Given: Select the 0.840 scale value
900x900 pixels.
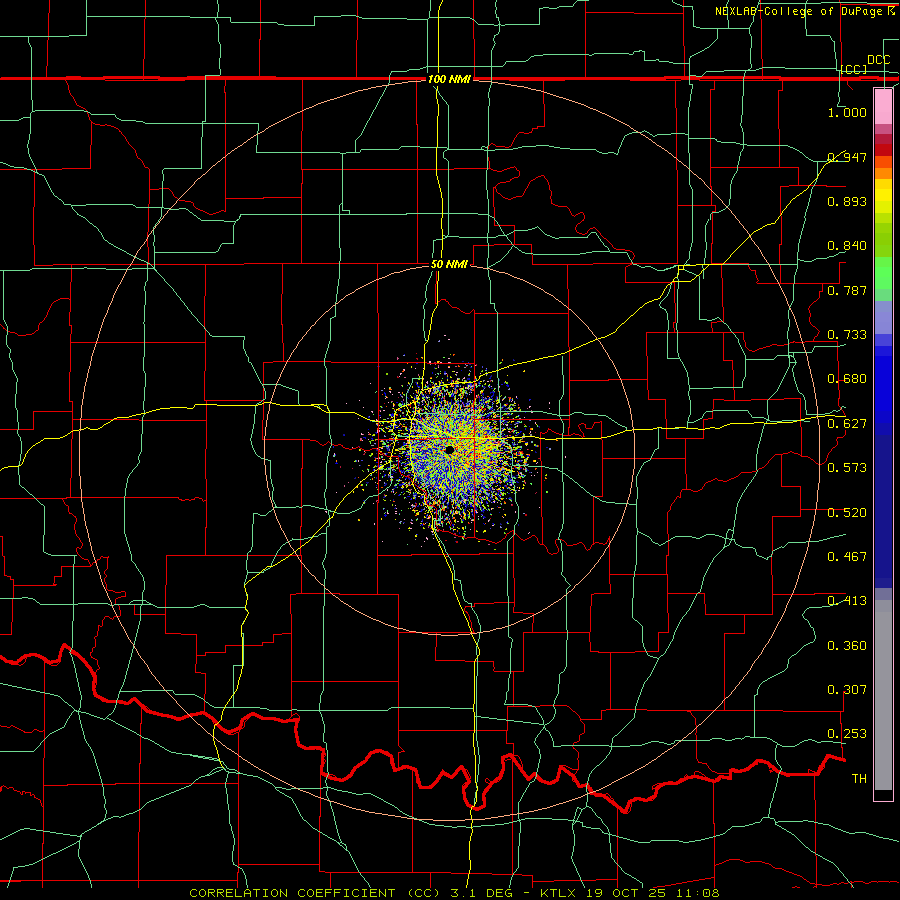Looking at the screenshot, I should (847, 245).
